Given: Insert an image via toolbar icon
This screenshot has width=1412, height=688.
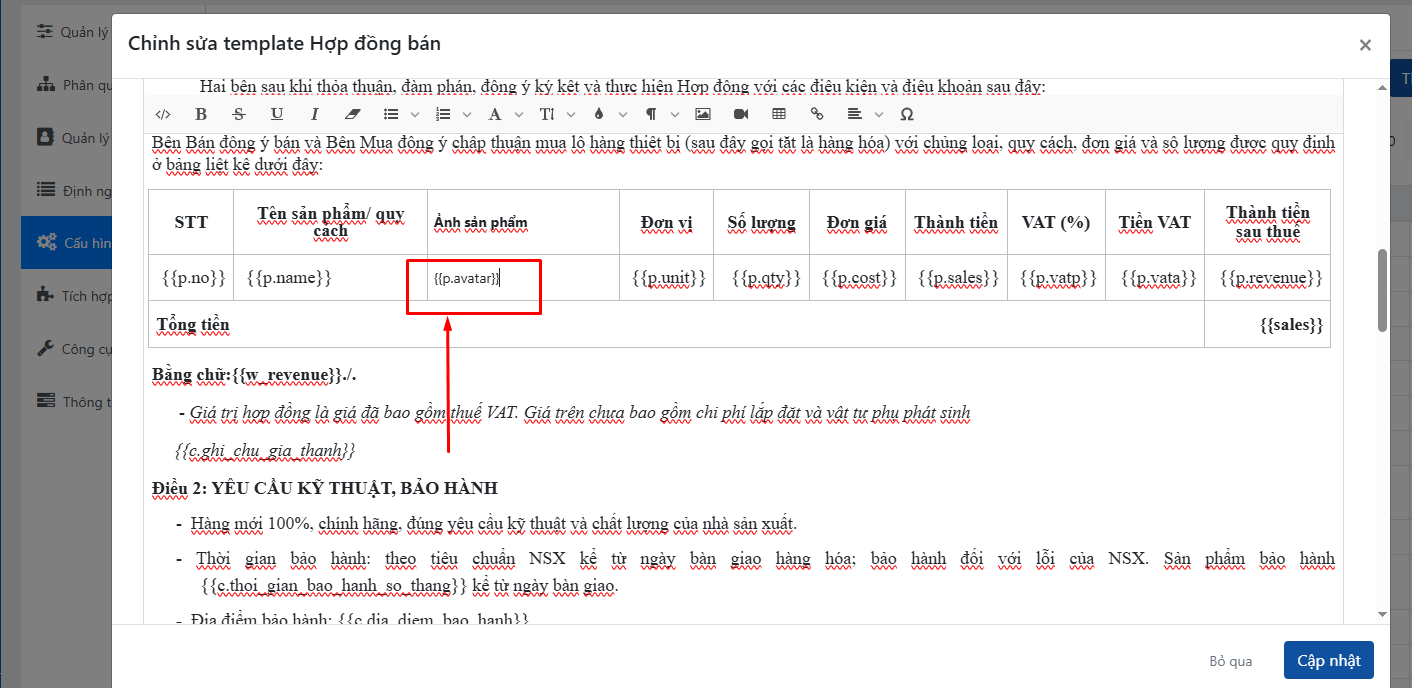Looking at the screenshot, I should click(x=703, y=114).
